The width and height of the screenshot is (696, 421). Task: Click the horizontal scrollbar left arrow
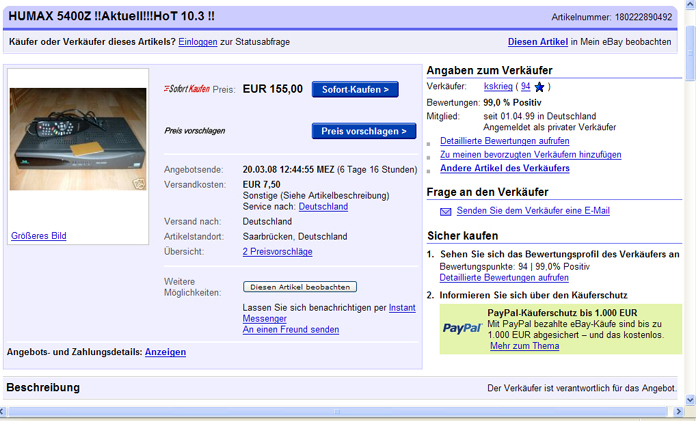pyautogui.click(x=7, y=413)
